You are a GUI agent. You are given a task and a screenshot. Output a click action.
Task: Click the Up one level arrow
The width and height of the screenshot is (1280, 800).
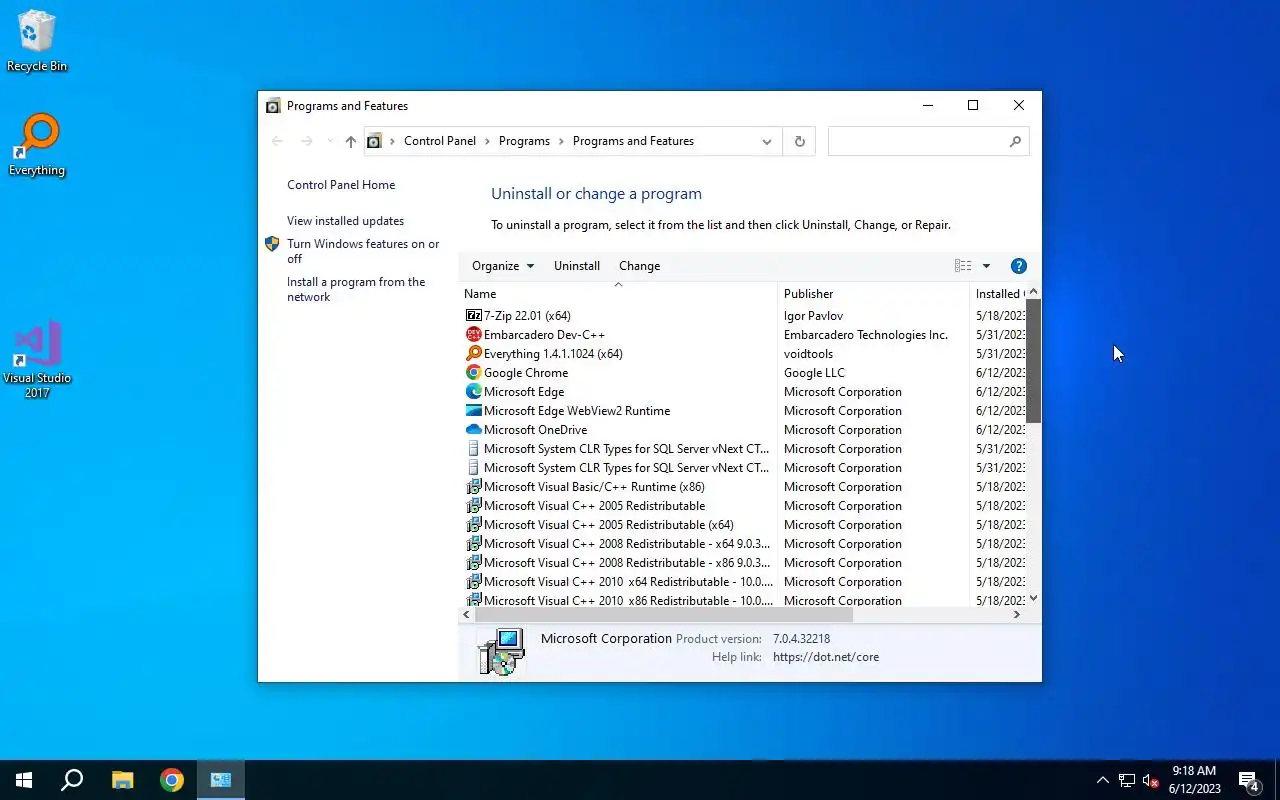350,142
